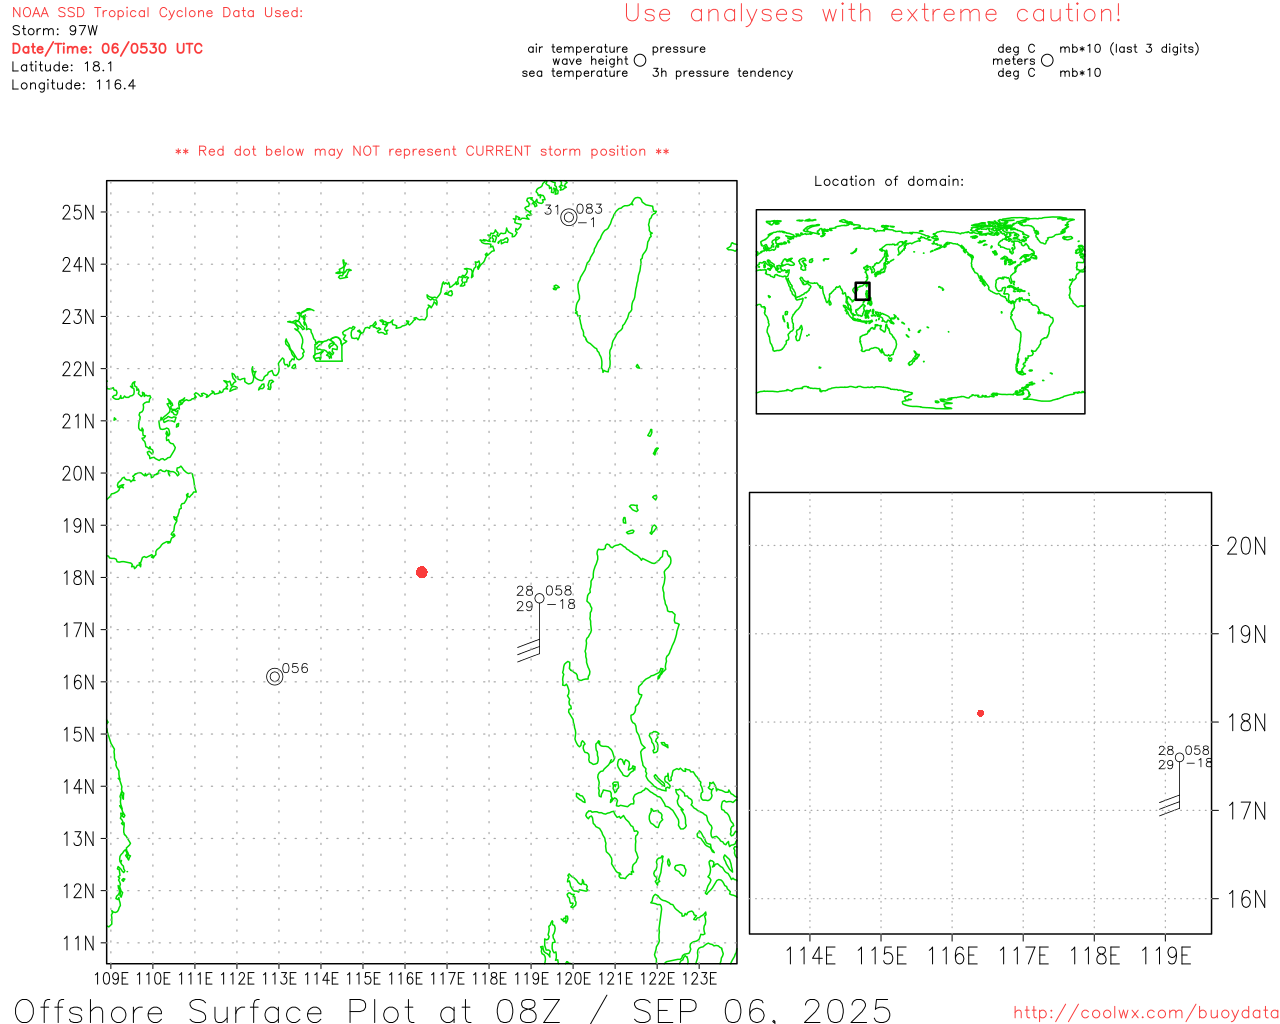Click the buoy station circle near Taiwan labeled 083
The width and height of the screenshot is (1280, 1024).
pos(569,217)
